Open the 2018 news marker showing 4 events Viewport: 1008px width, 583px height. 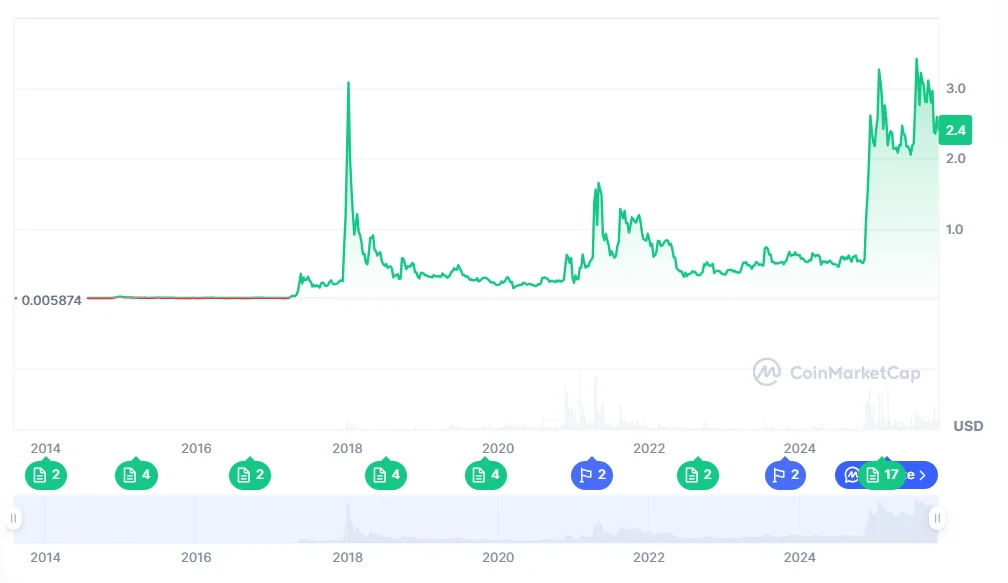[385, 475]
